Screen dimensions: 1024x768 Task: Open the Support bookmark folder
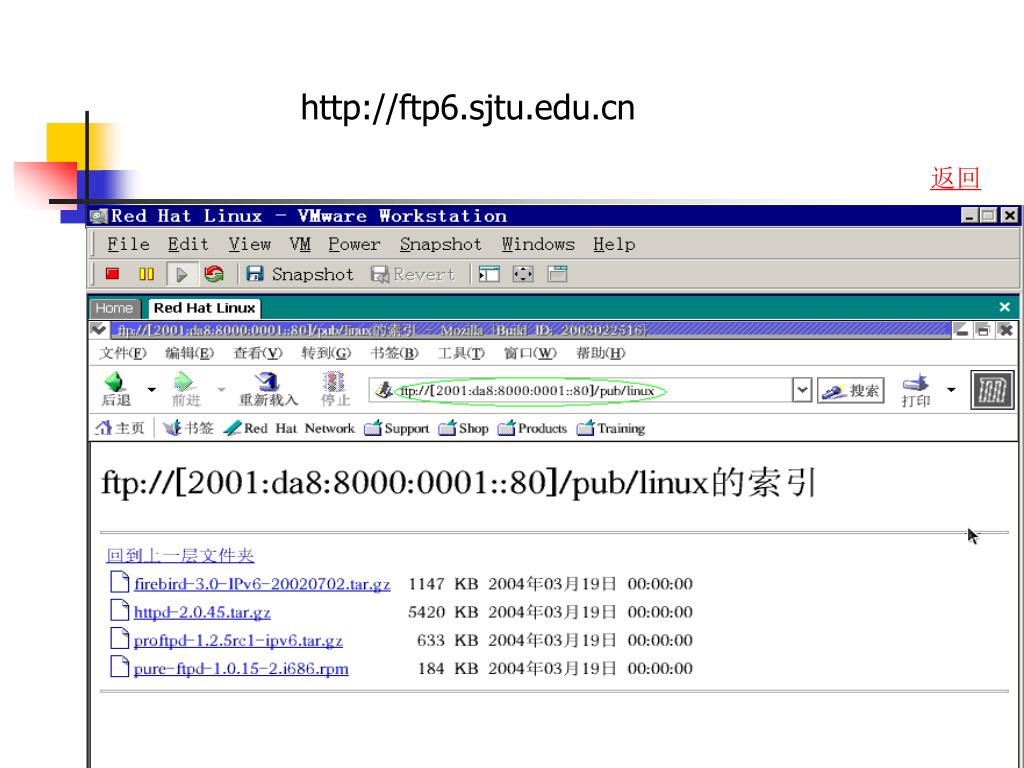tap(397, 428)
